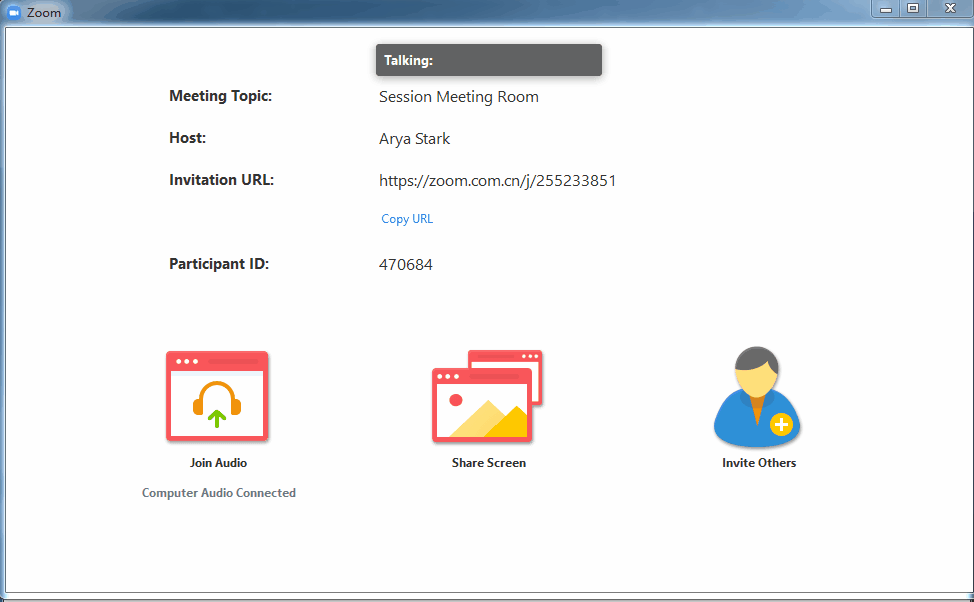974x602 pixels.
Task: Click the Invitation URL label
Action: 221,180
